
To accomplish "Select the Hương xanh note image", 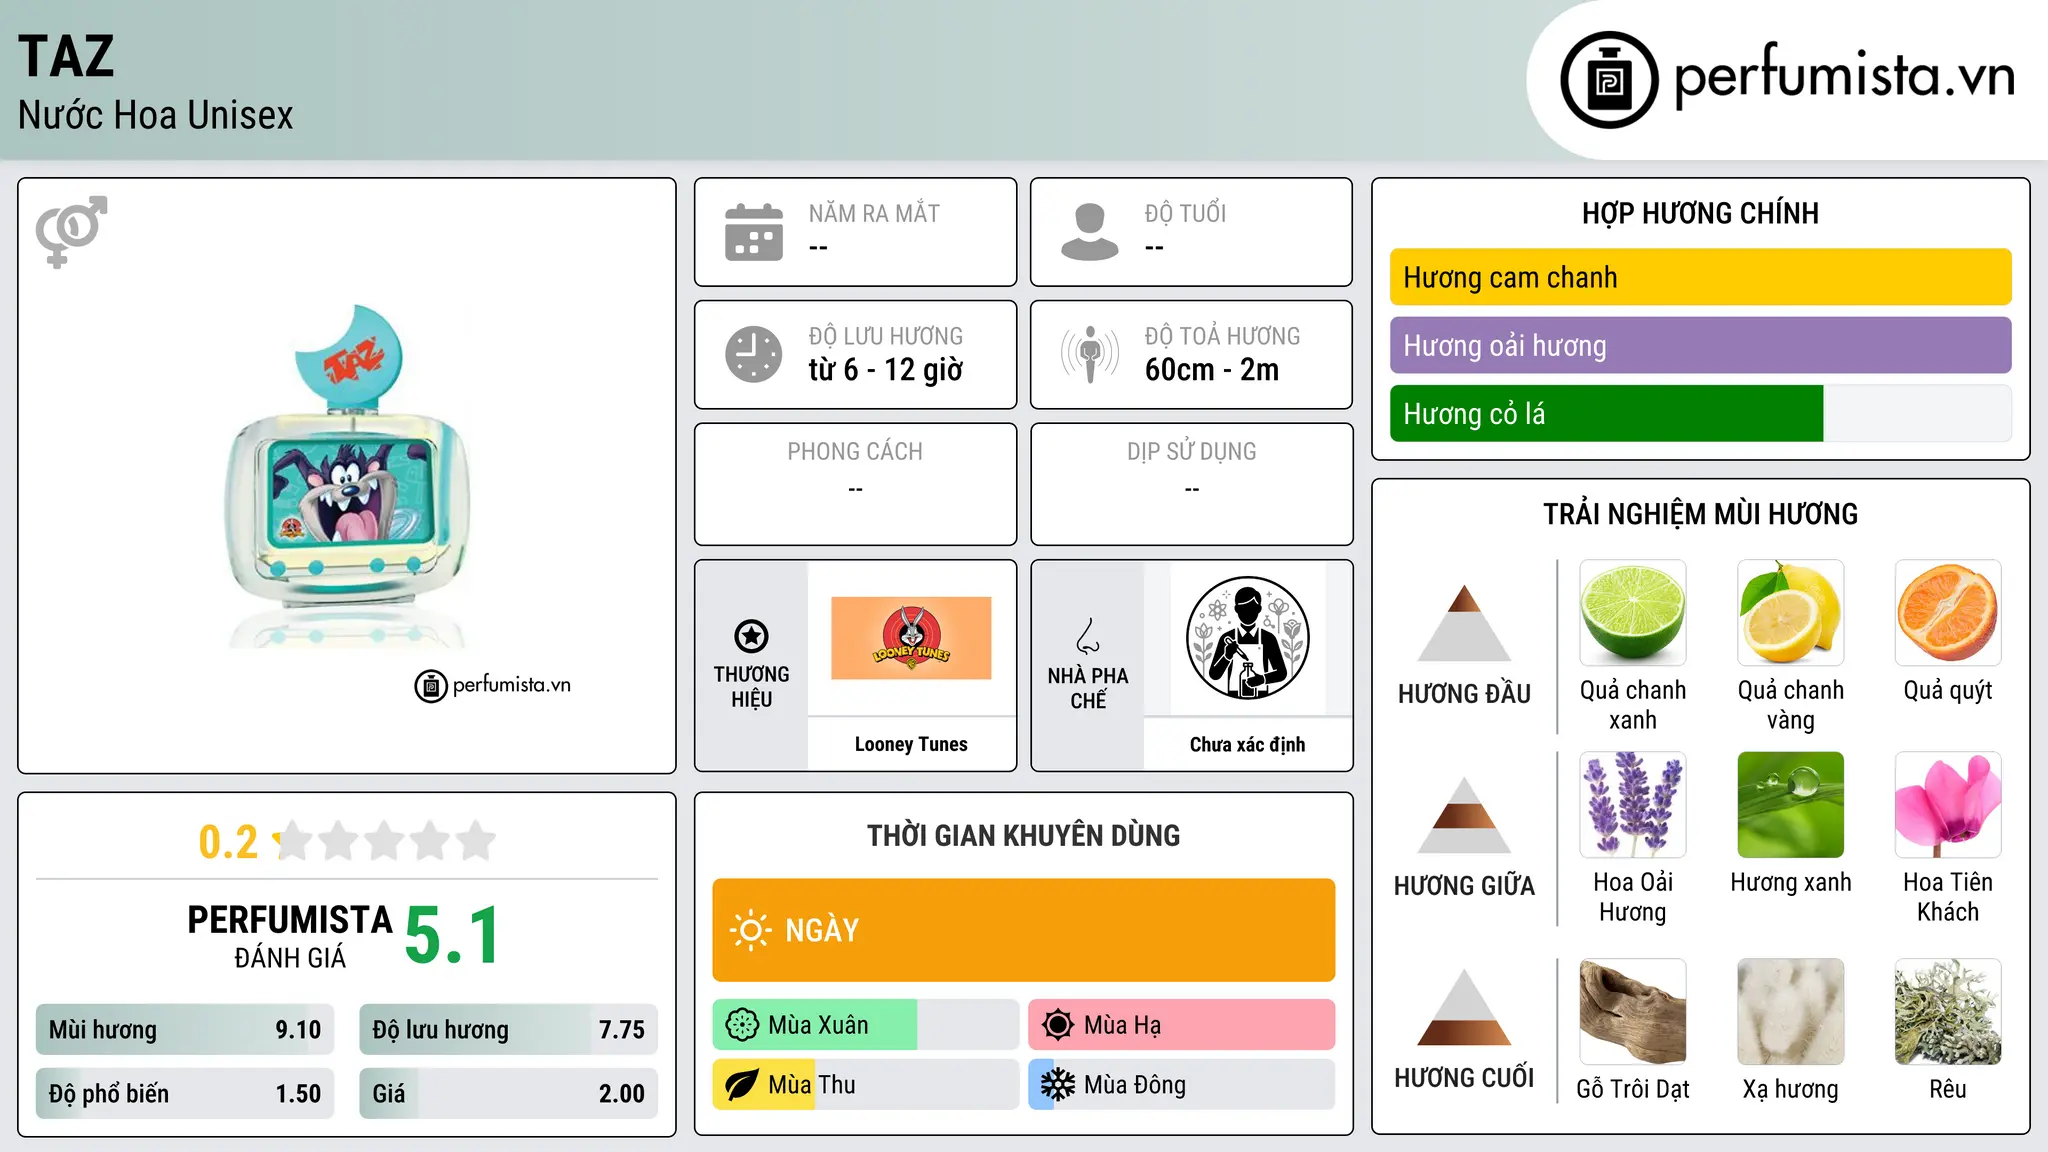I will pos(1791,805).
